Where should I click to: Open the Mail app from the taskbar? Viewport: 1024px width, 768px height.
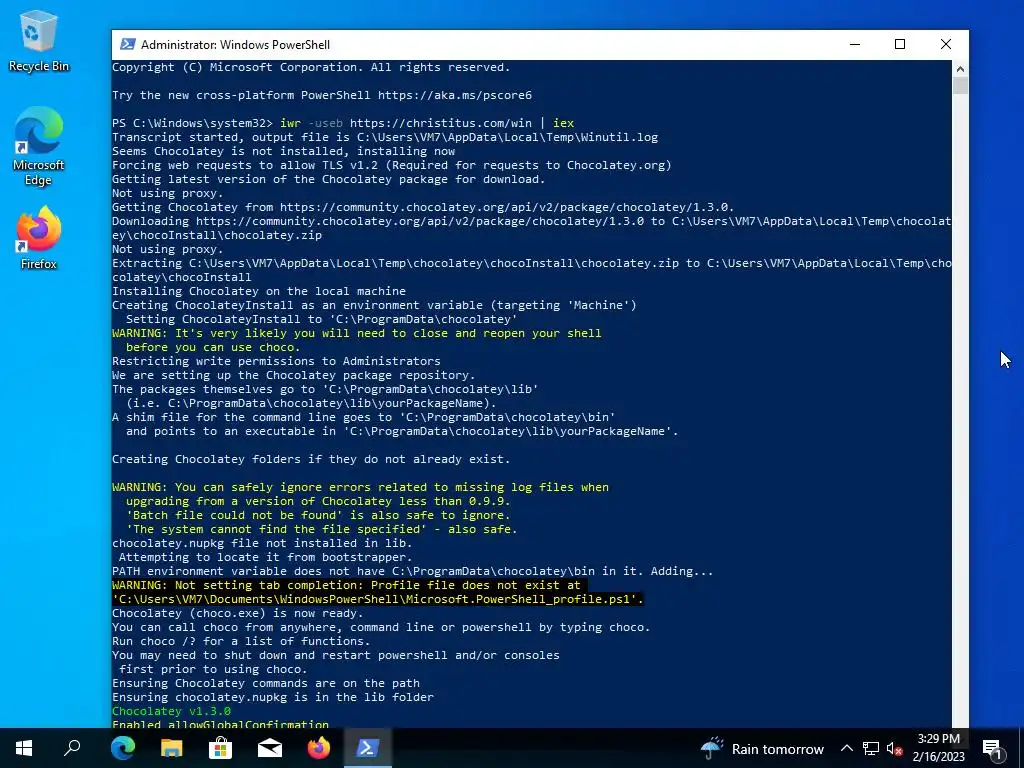coord(270,748)
